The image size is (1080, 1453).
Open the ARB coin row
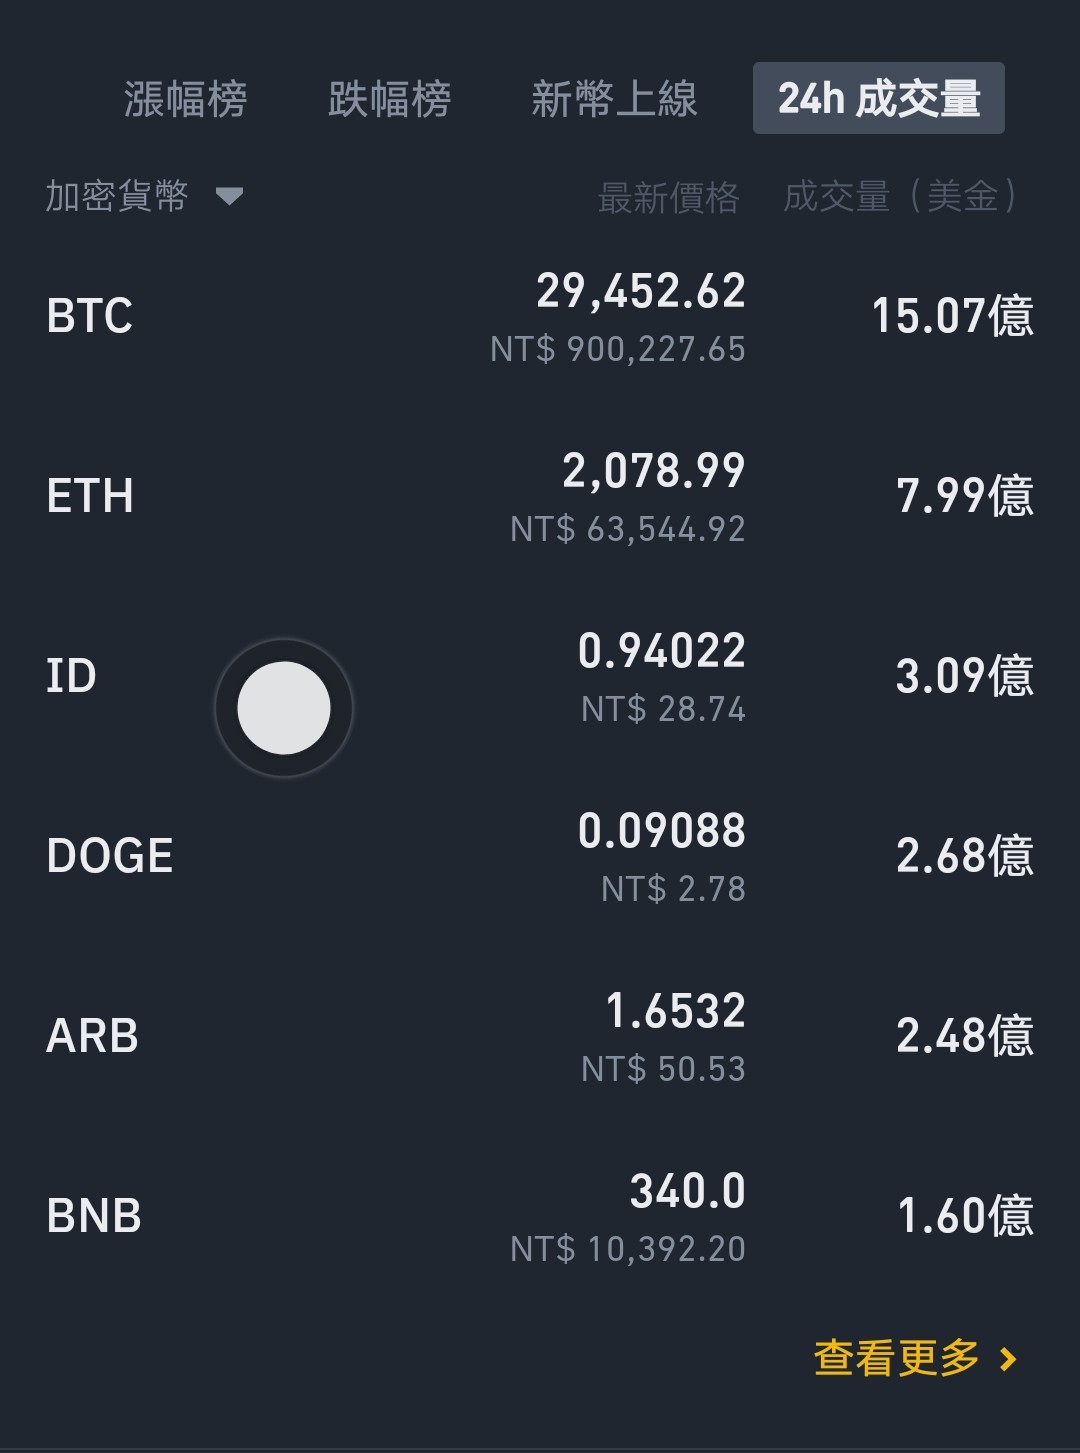pyautogui.click(x=540, y=1037)
